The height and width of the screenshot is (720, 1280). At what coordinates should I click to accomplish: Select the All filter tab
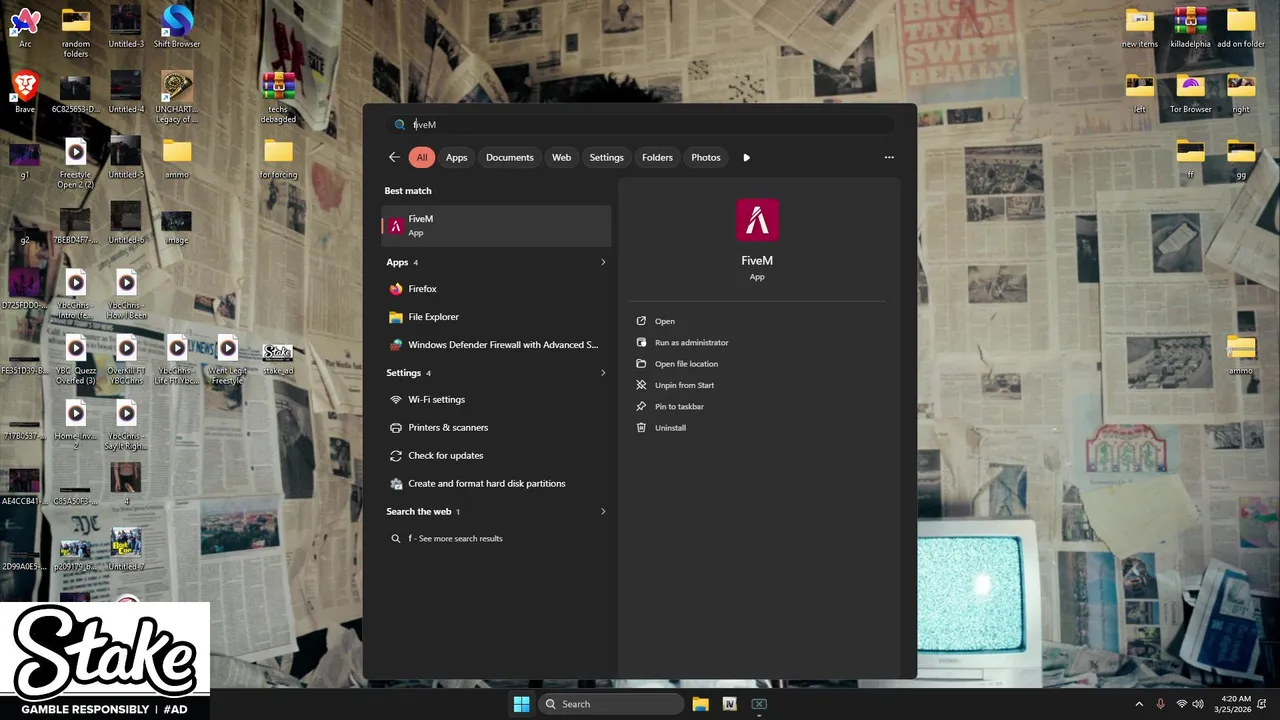(x=422, y=157)
